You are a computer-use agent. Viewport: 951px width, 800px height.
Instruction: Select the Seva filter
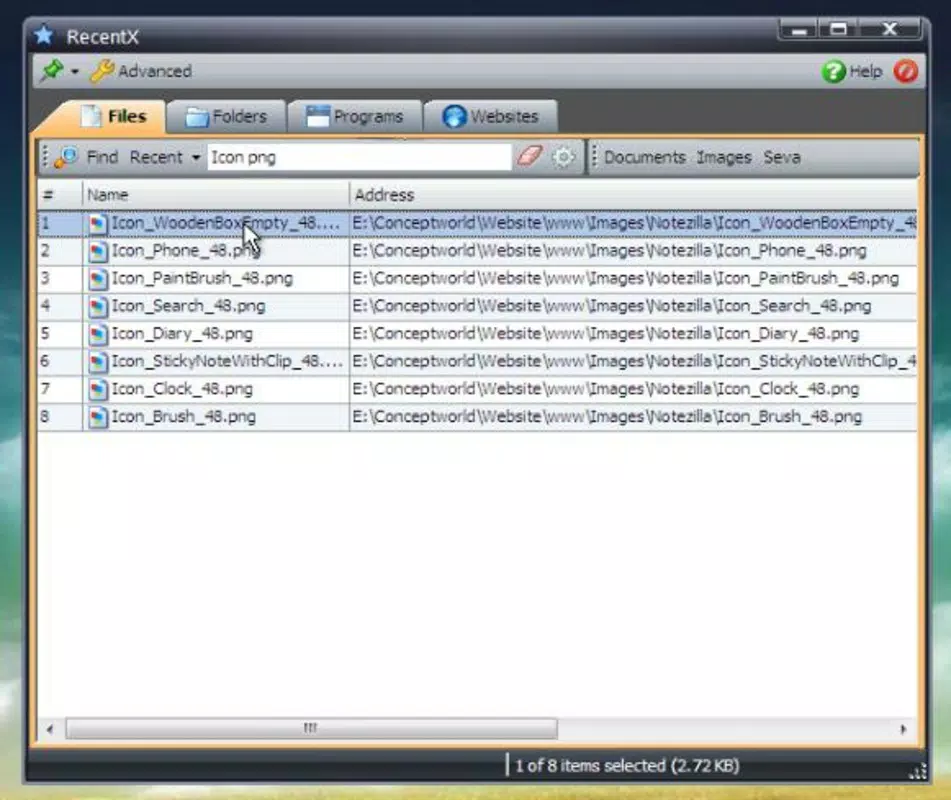782,157
